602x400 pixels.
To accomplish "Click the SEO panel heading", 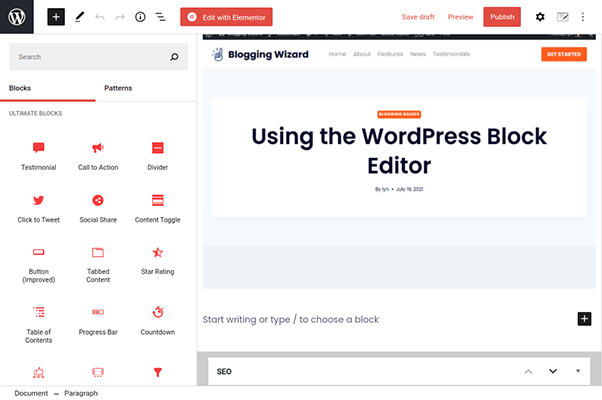I will click(x=224, y=372).
